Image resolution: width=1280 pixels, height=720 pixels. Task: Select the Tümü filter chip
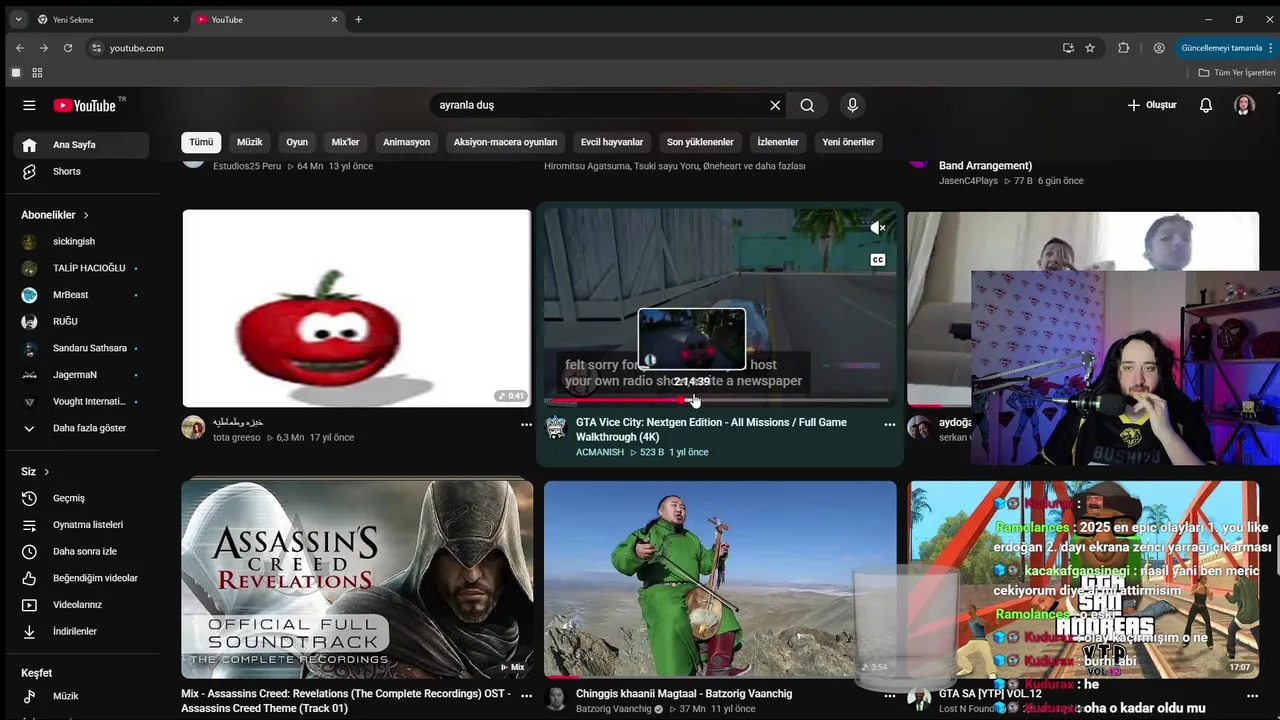(201, 142)
